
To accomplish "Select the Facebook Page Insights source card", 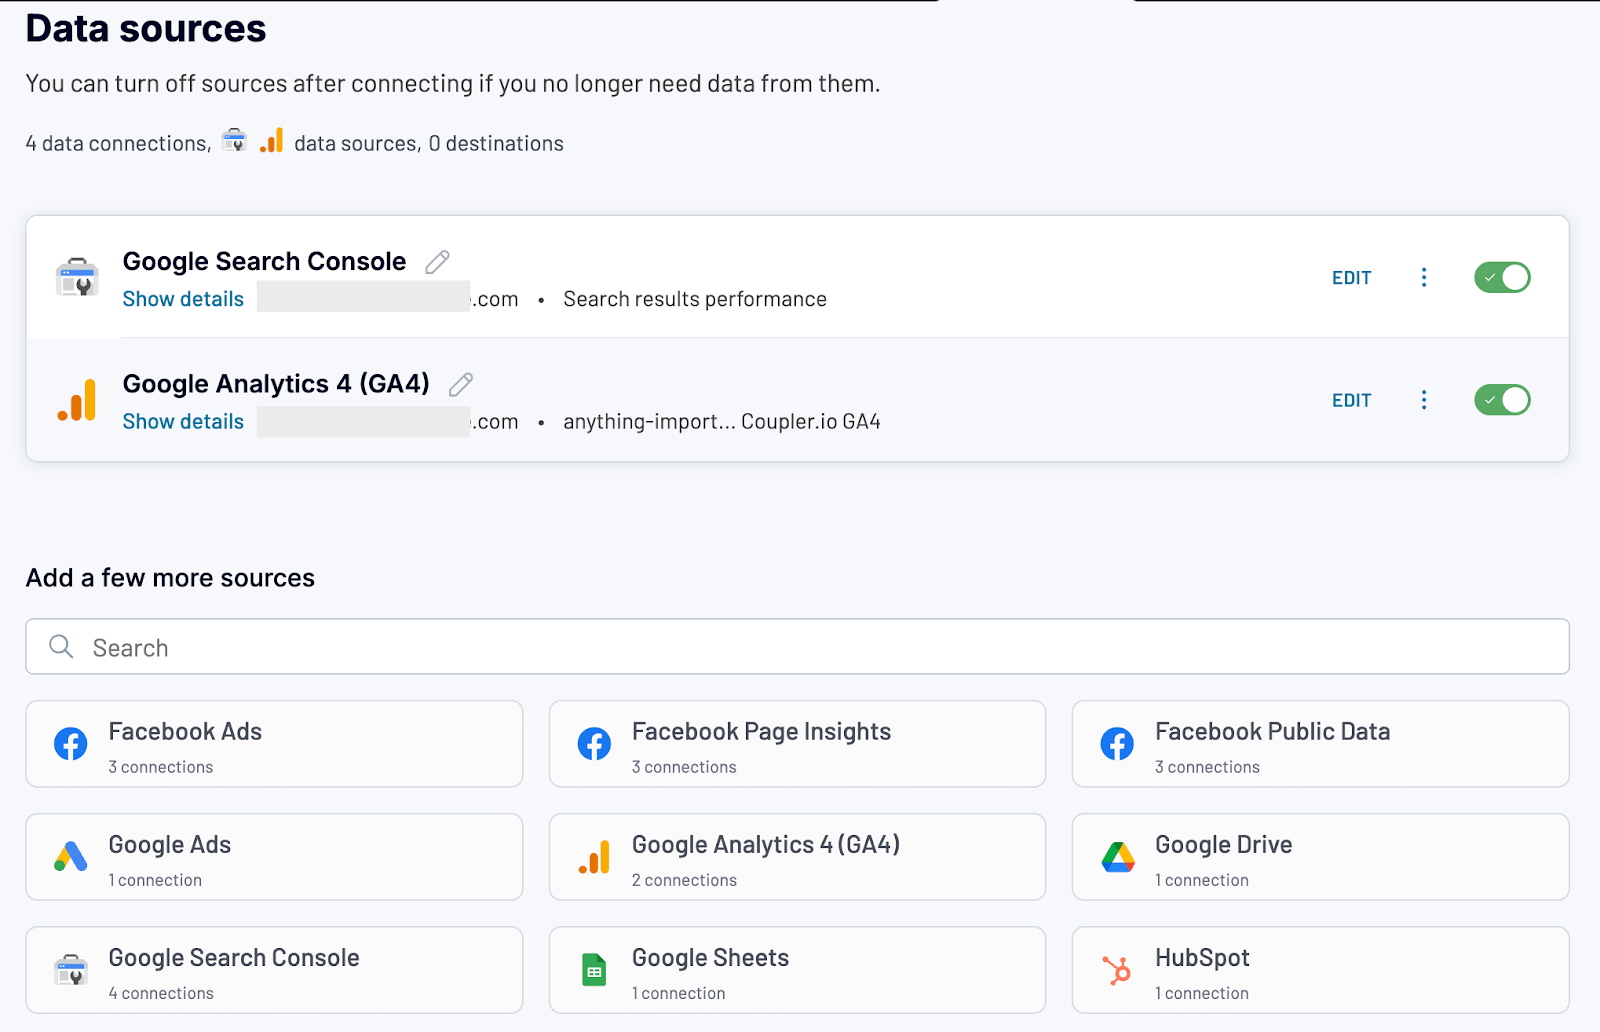I will (797, 744).
